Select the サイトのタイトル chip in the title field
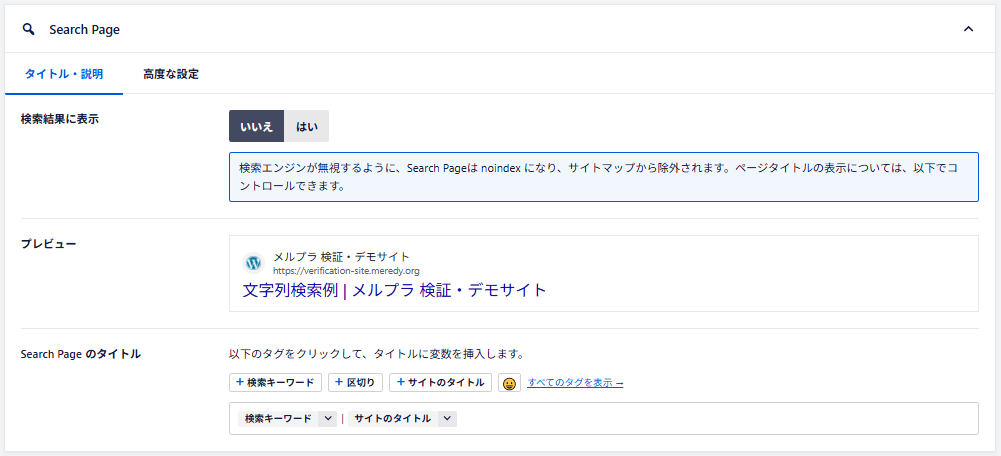Screen dimensions: 1001x456 392,419
